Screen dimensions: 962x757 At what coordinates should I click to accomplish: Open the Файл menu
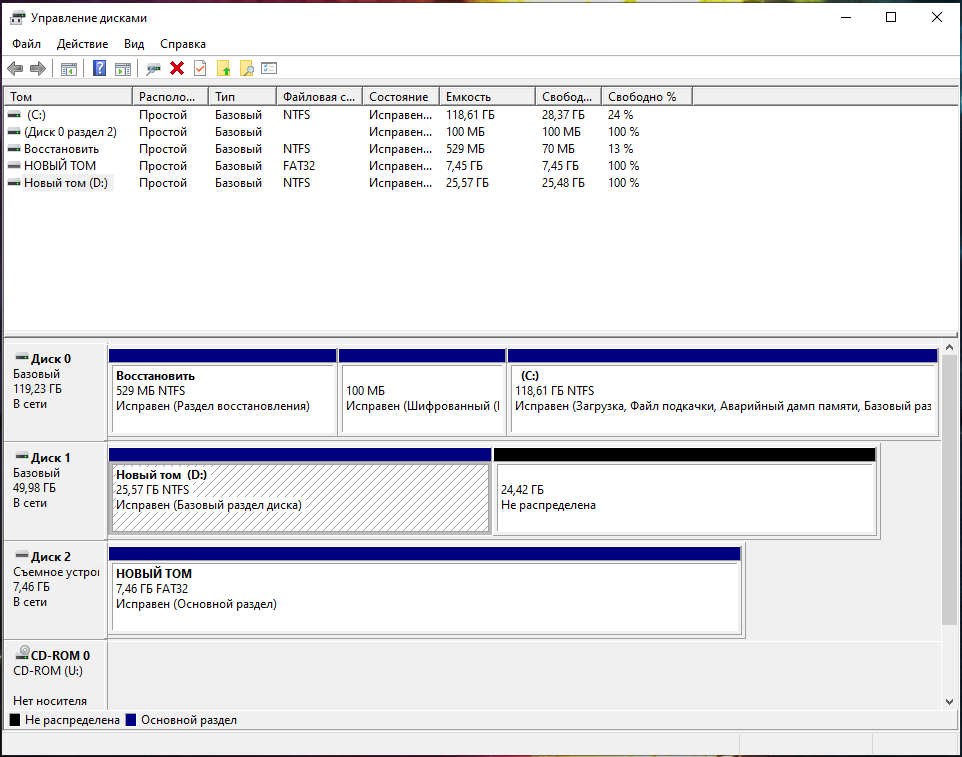[26, 44]
